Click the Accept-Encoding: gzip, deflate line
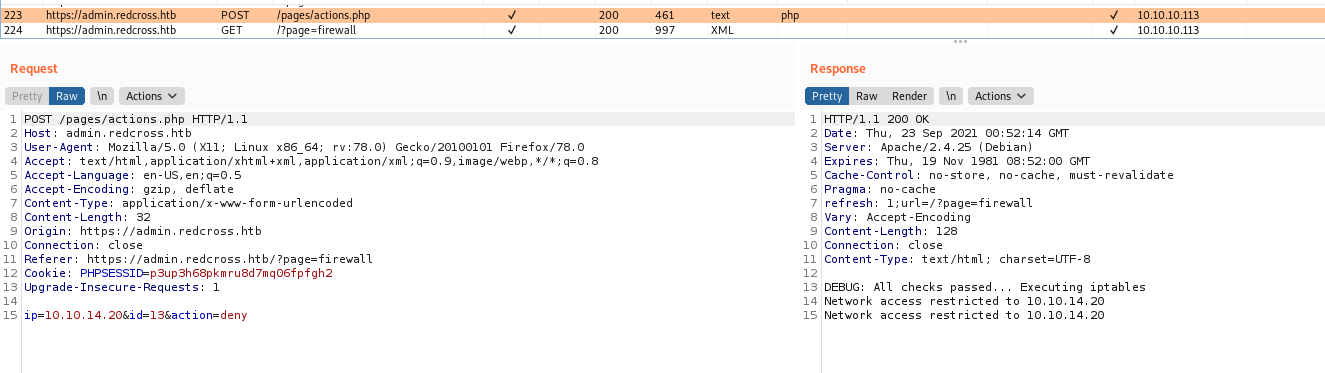The height and width of the screenshot is (373, 1325). pyautogui.click(x=129, y=189)
